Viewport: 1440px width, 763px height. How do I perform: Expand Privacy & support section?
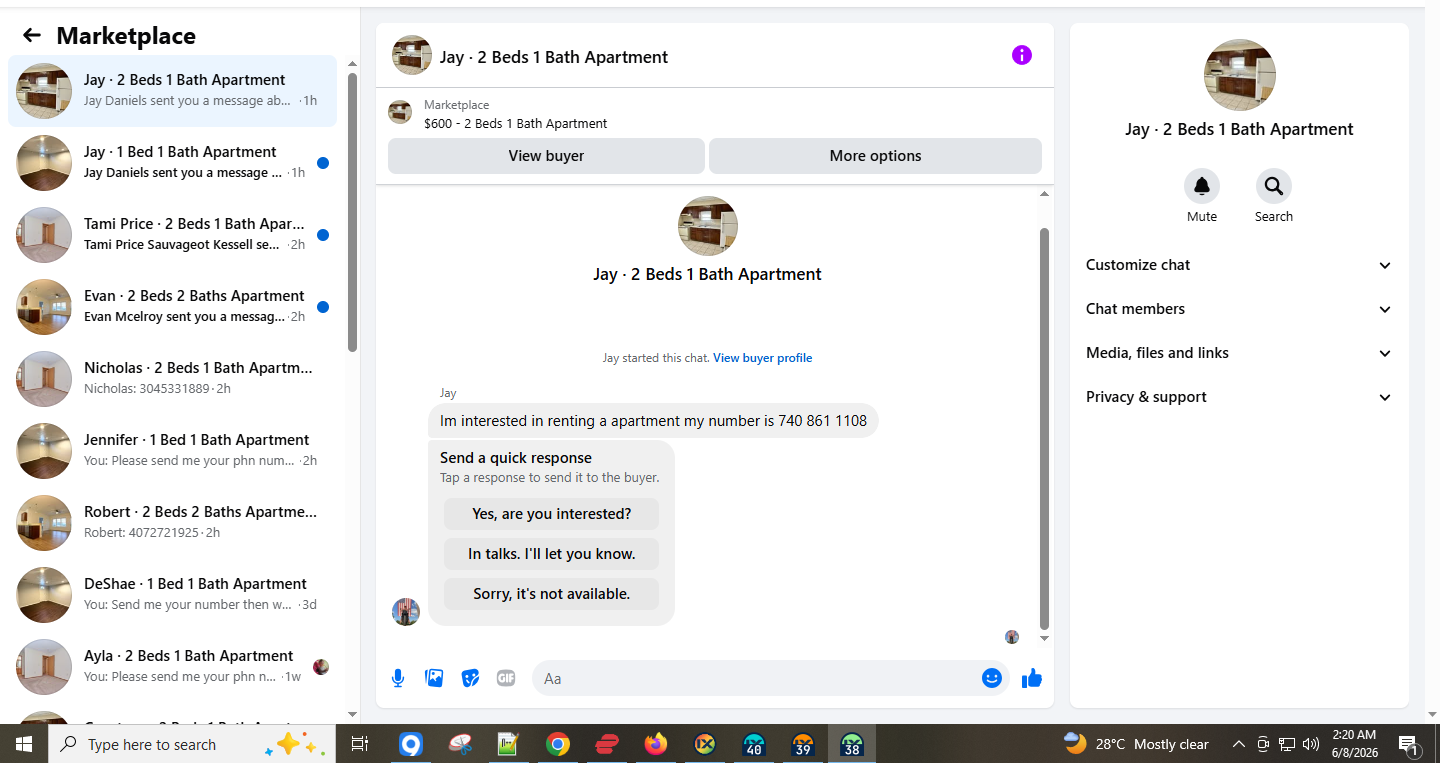[x=1239, y=397]
